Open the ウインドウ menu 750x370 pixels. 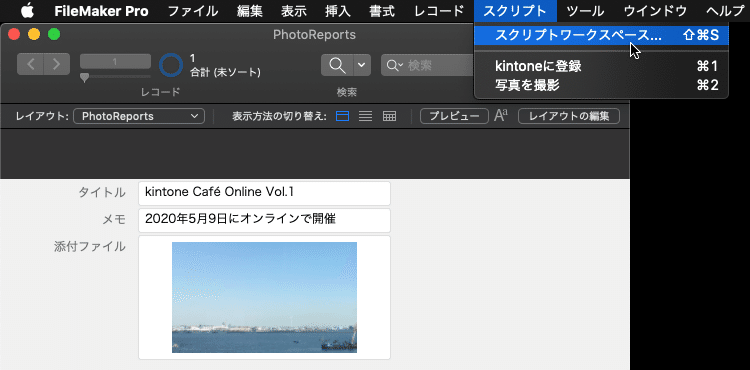pyautogui.click(x=655, y=11)
